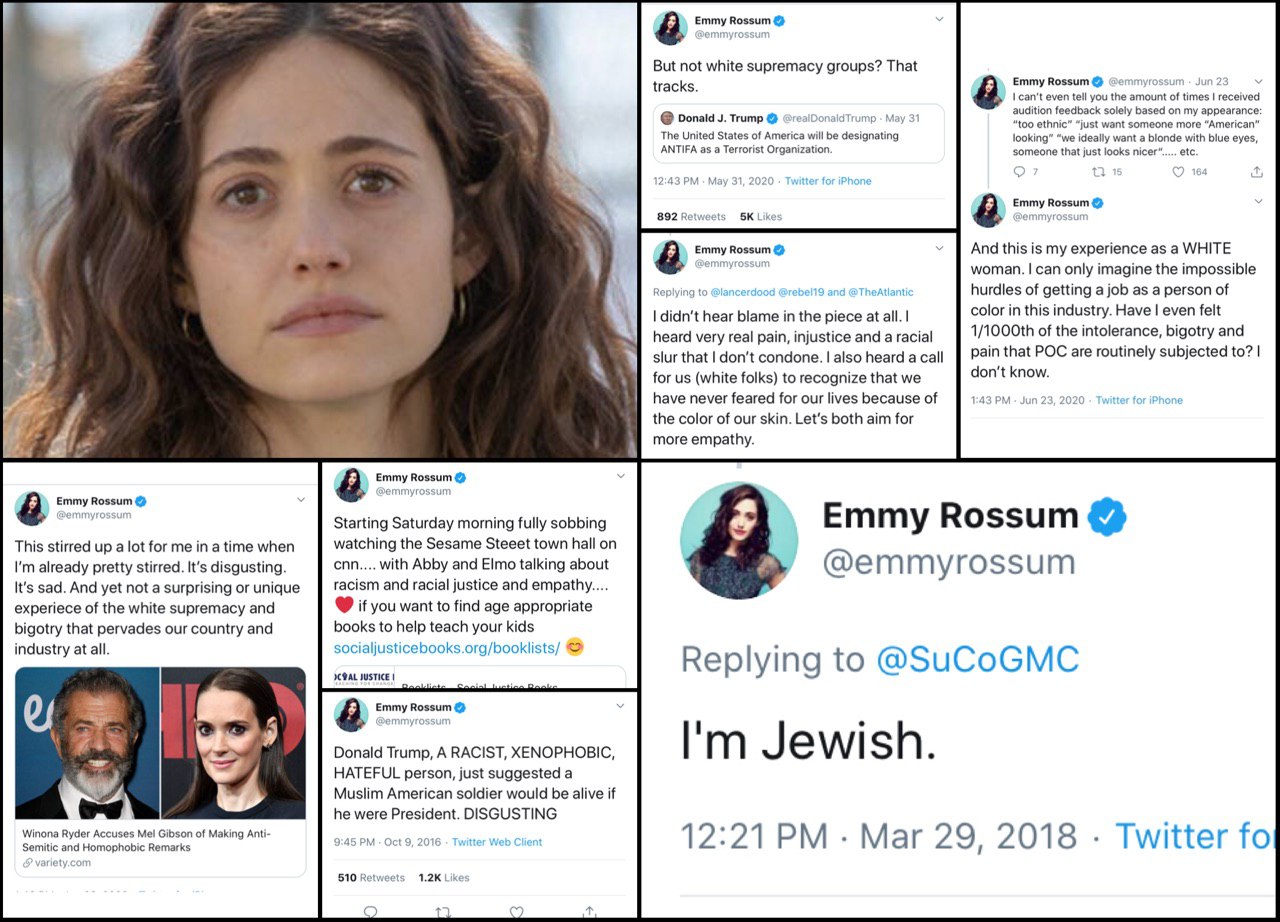Click the reply icon below 510 Retweets

(370, 911)
